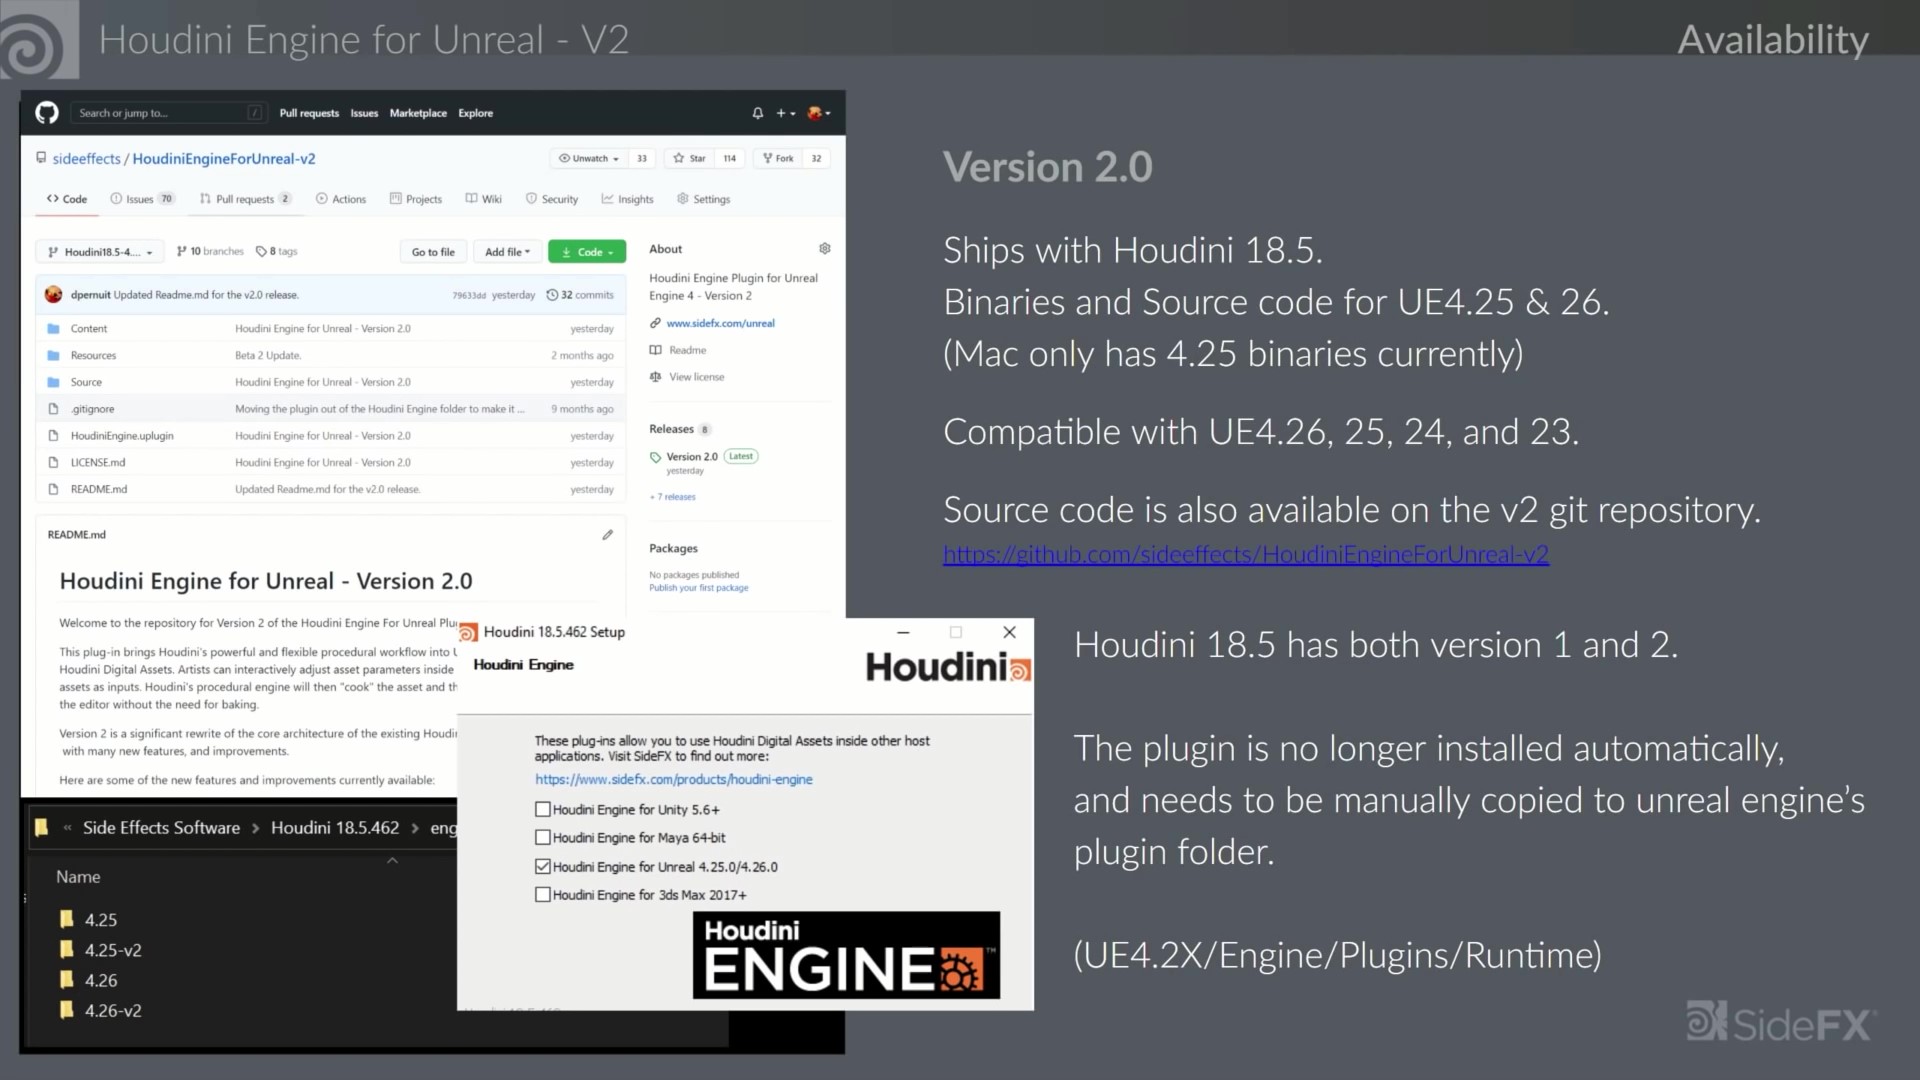Click the Code button dropdown arrow
This screenshot has height=1080, width=1920.
click(615, 251)
